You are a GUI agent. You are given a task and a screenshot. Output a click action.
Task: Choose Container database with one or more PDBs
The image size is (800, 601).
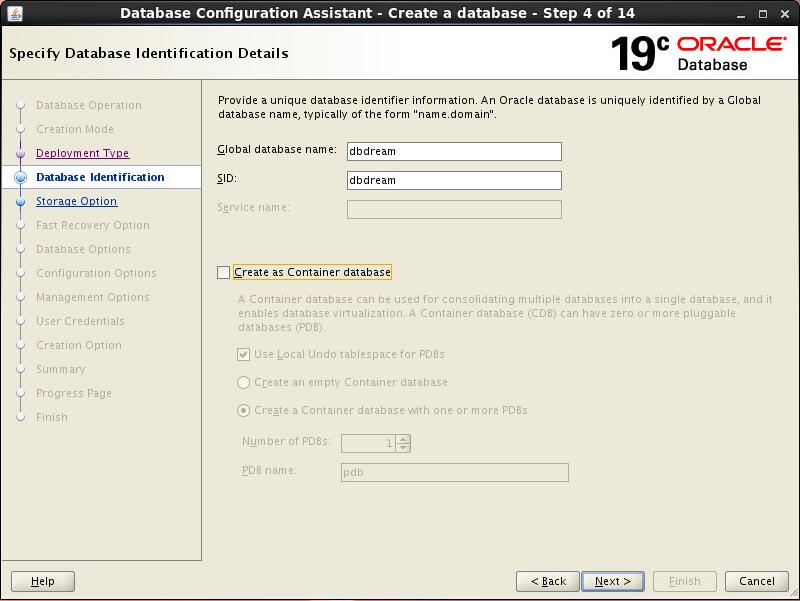pyautogui.click(x=244, y=410)
